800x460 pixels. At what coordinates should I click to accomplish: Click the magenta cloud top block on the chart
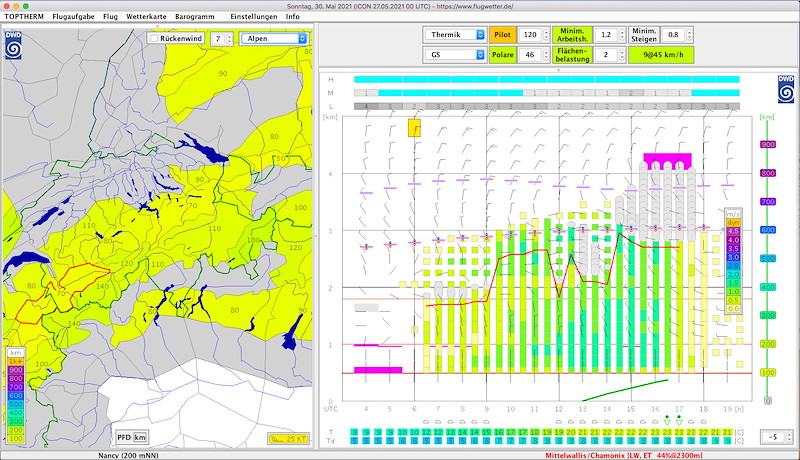[667, 161]
